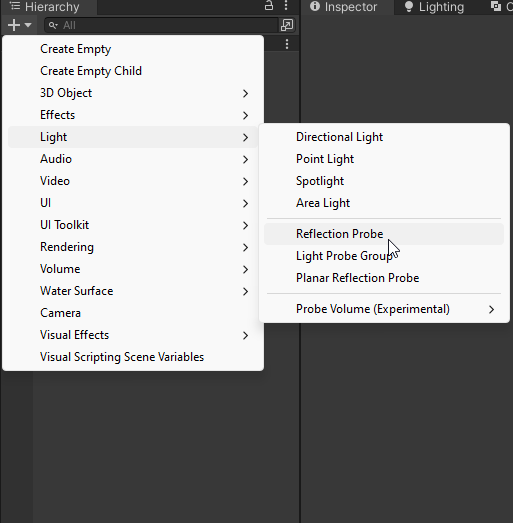Expand the Effects submenu
Viewport: 513px width, 523px height.
click(x=133, y=115)
